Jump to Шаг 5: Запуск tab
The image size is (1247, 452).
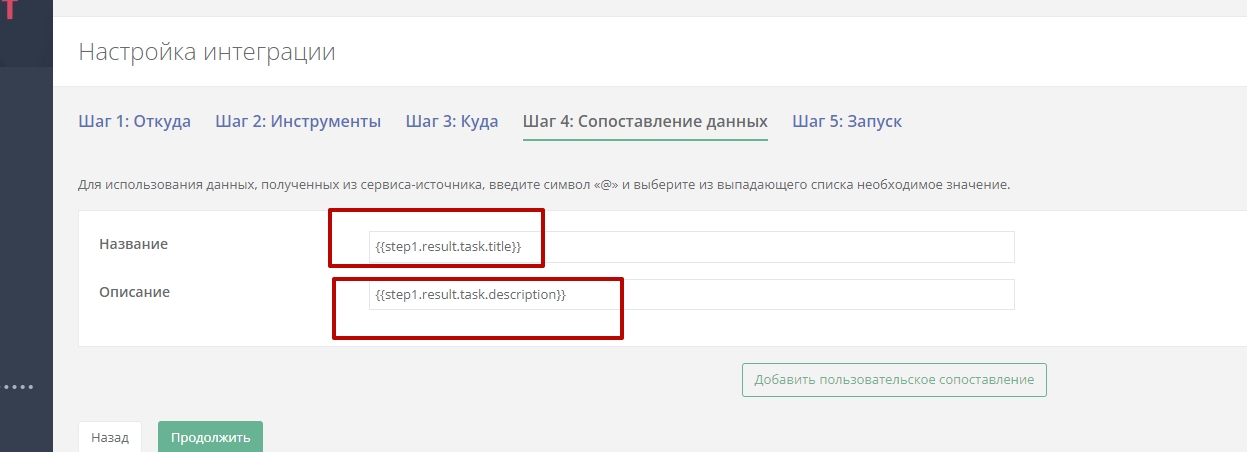847,122
